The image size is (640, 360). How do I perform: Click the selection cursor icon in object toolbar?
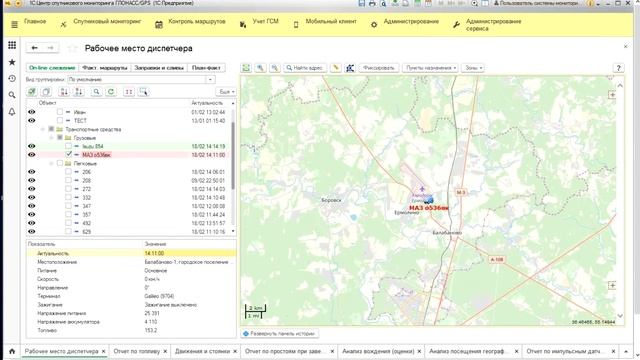pos(143,92)
